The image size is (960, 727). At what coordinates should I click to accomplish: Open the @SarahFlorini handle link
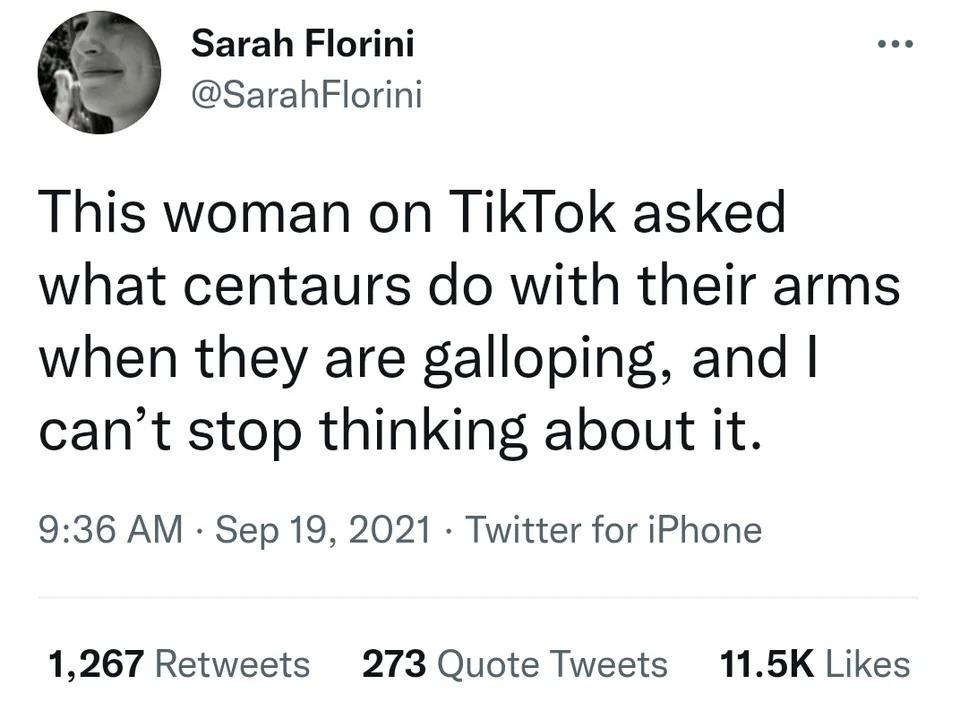tap(306, 95)
